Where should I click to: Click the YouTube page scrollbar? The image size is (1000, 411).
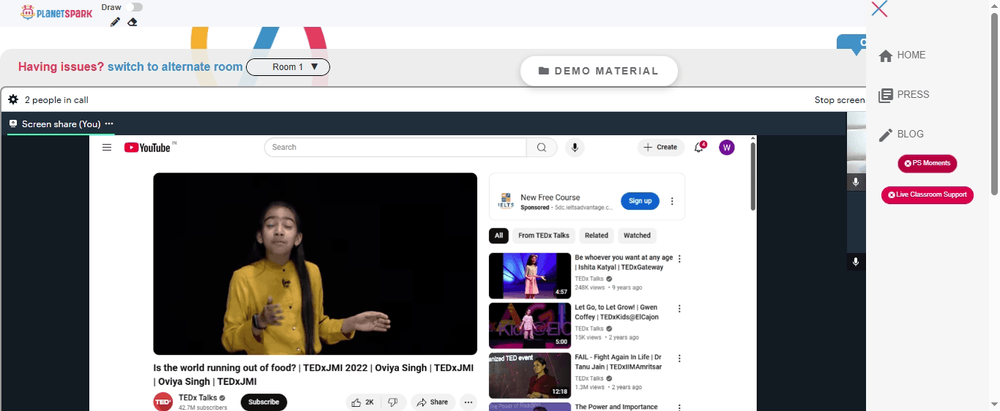(753, 176)
